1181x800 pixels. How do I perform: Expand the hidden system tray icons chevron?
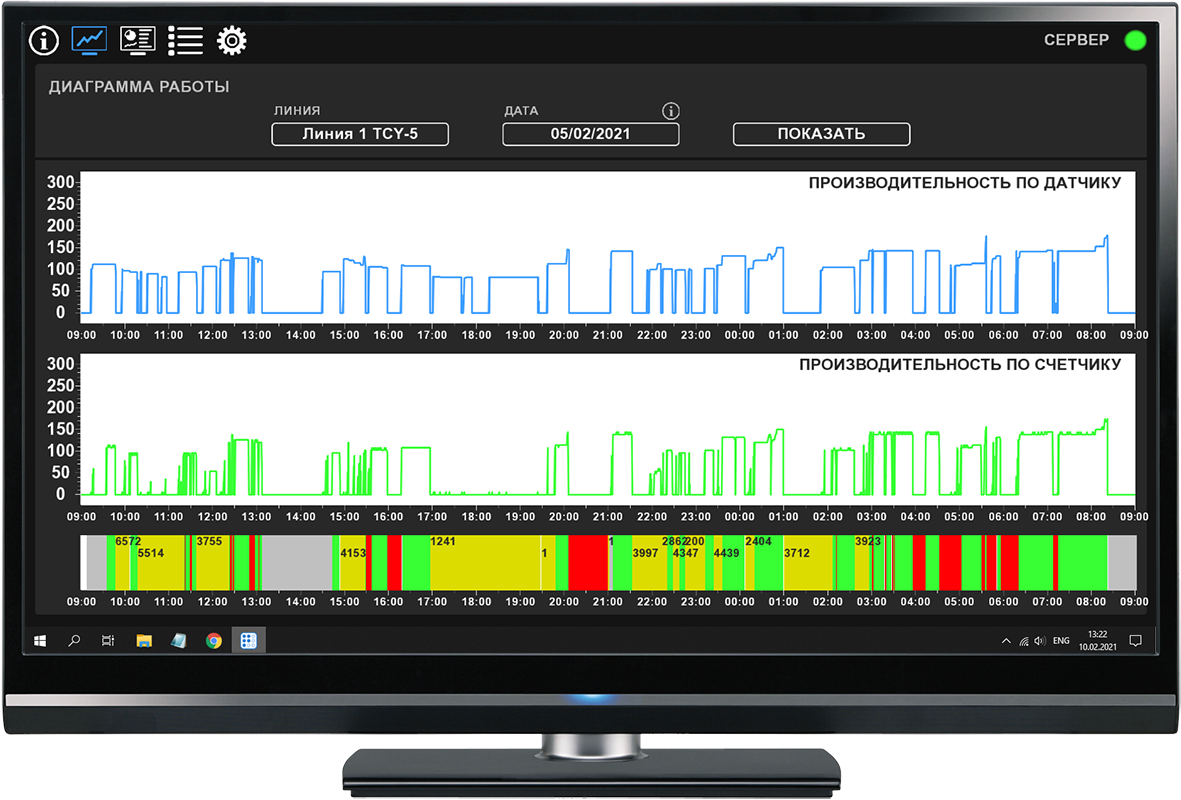1006,641
